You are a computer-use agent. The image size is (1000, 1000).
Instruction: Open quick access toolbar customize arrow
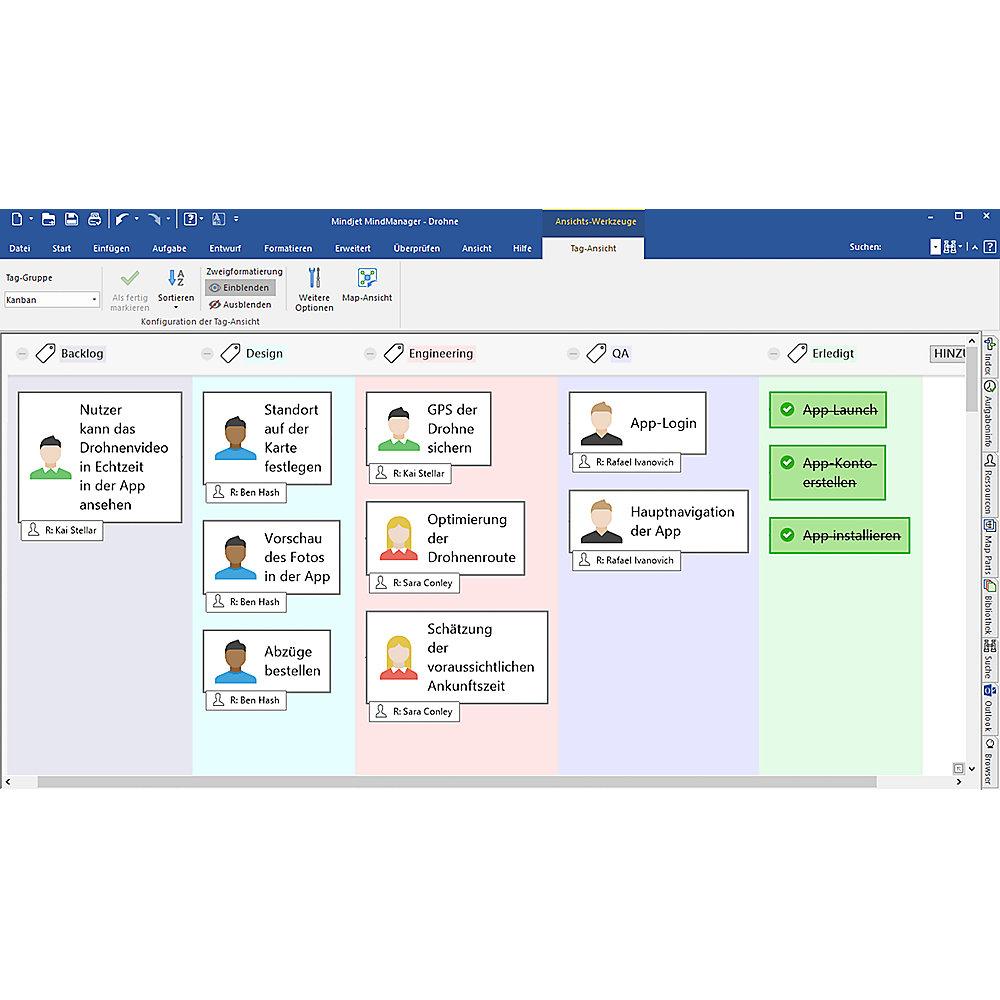pos(236,219)
